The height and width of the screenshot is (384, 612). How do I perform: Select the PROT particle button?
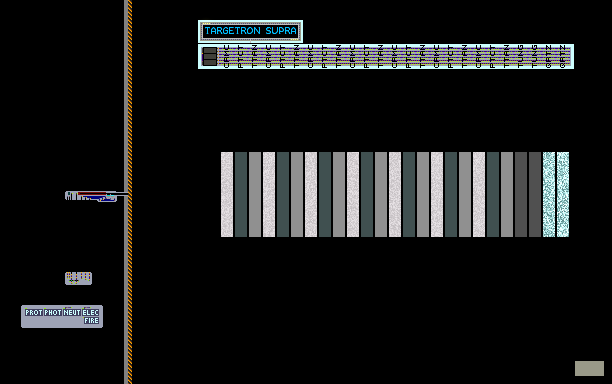tap(34, 313)
